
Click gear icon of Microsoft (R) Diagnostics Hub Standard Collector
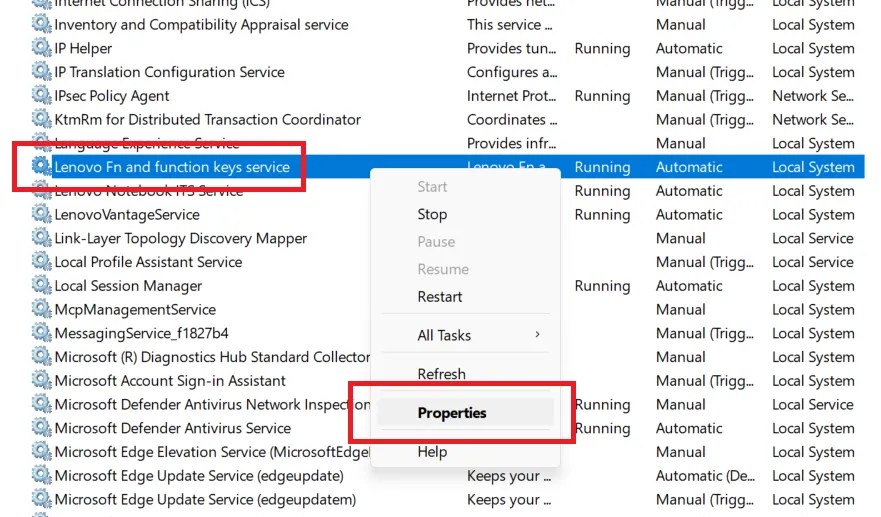42,357
